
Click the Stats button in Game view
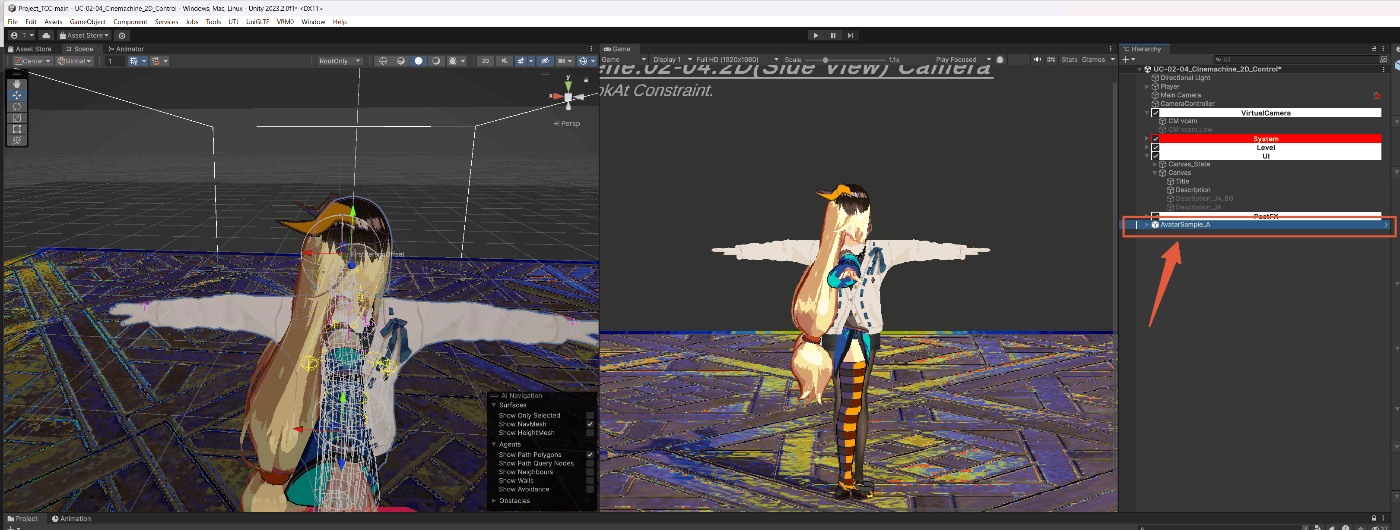(x=1069, y=59)
